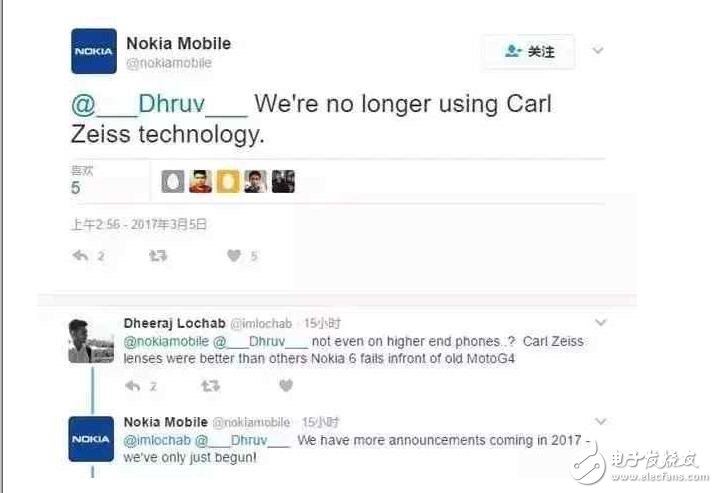This screenshot has width=717, height=493.
Task: Reply to Dheeraj Lochab's tweet
Action: tap(133, 385)
